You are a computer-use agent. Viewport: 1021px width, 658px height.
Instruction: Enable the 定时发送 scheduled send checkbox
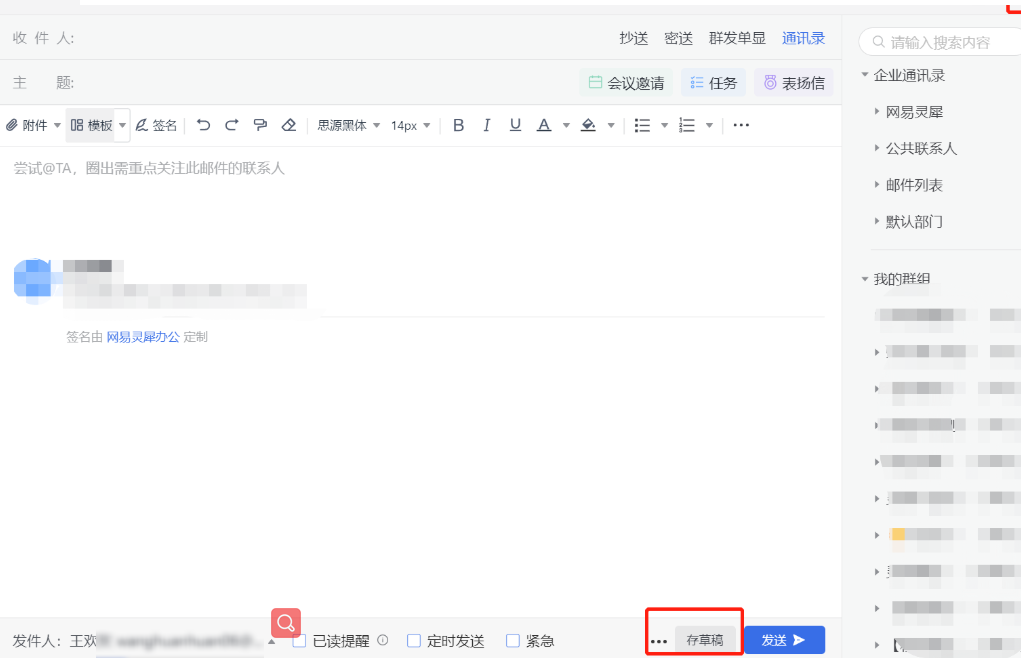click(413, 641)
